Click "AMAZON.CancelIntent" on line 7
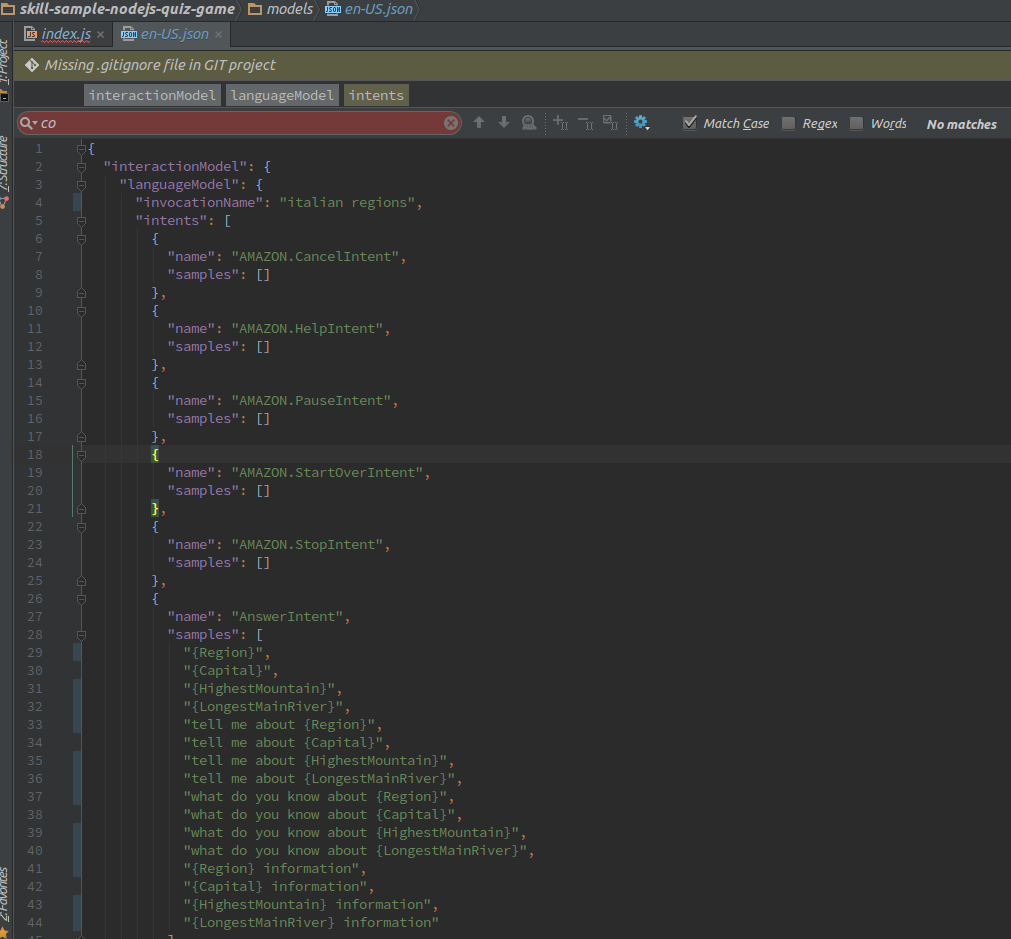This screenshot has width=1011, height=939. pyautogui.click(x=315, y=257)
